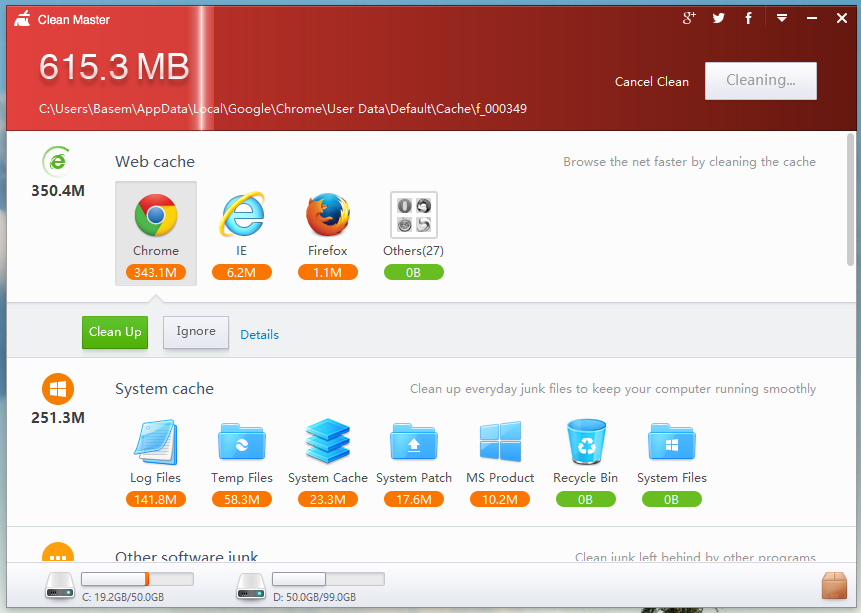The width and height of the screenshot is (861, 613).
Task: Click the 350.4M web cache total
Action: 58,191
